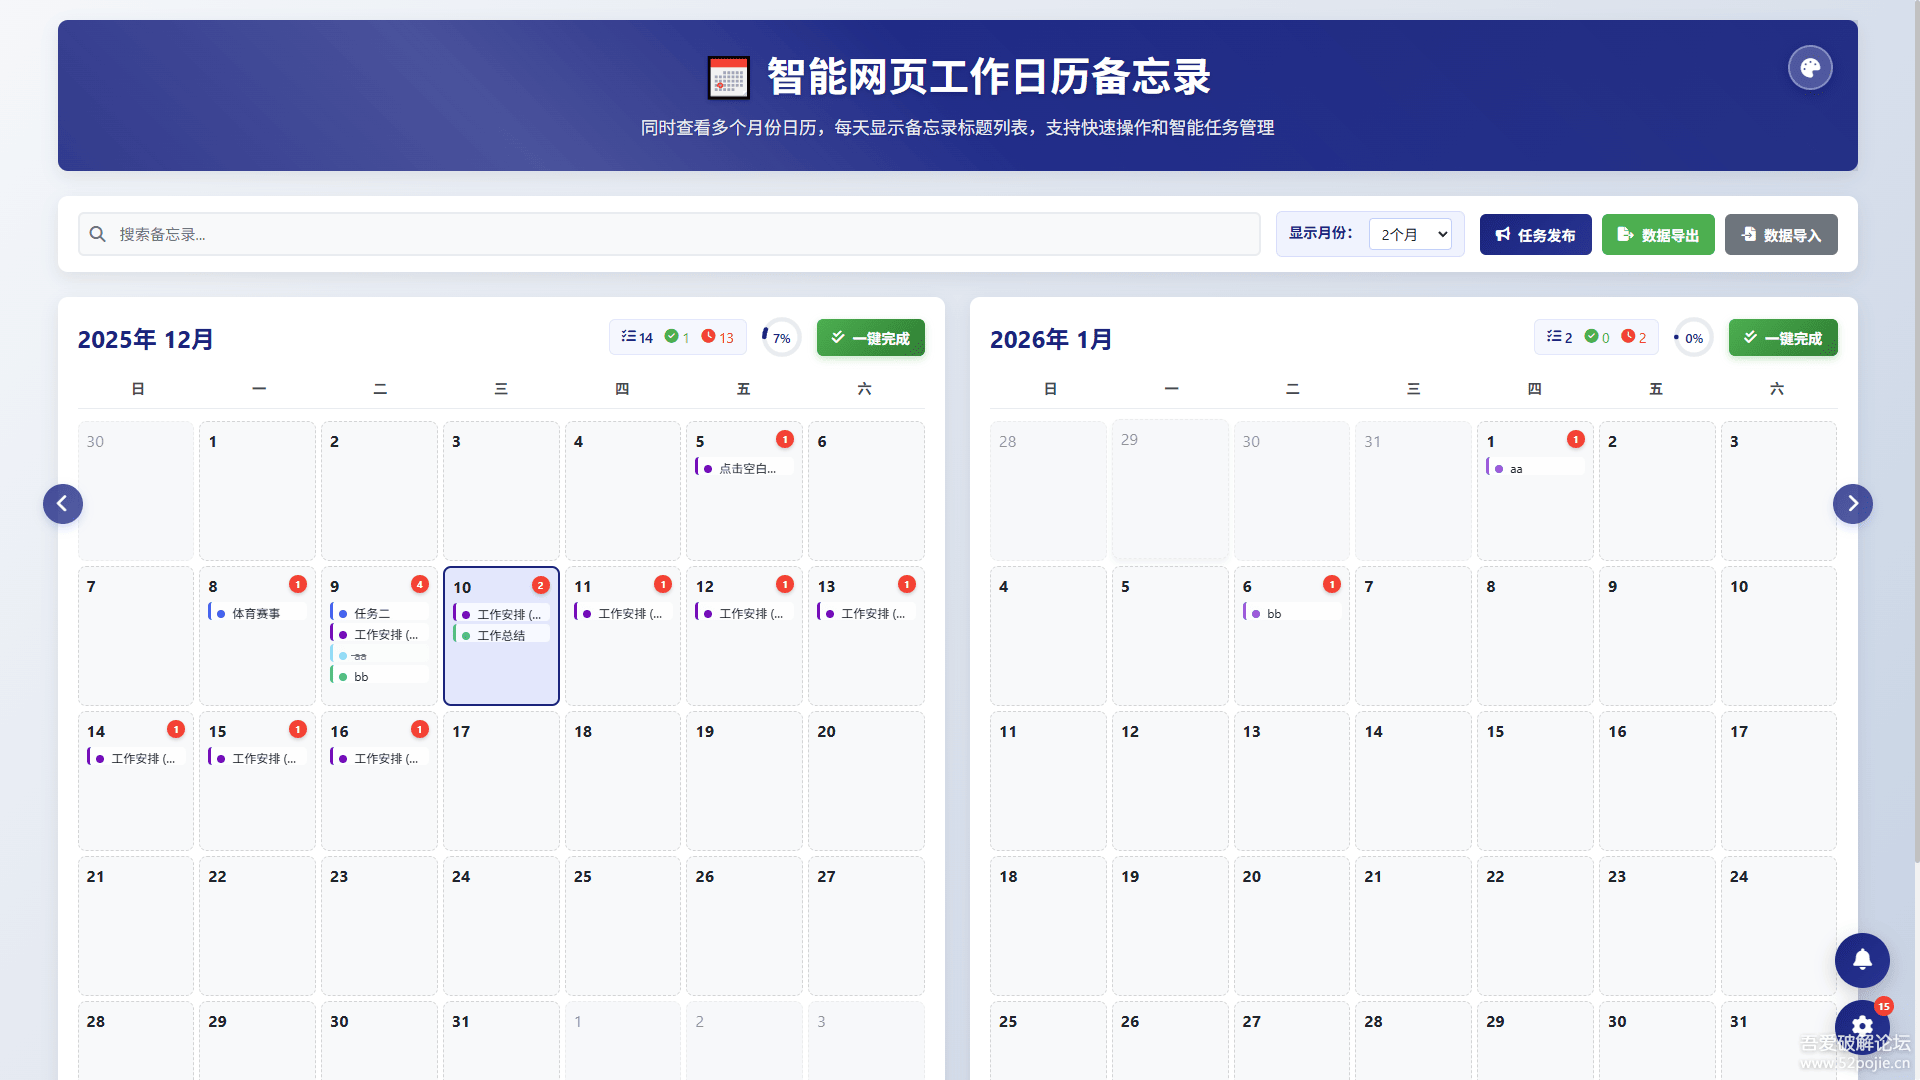1920x1080 pixels.
Task: Click December completed tasks count icon
Action: [x=672, y=337]
